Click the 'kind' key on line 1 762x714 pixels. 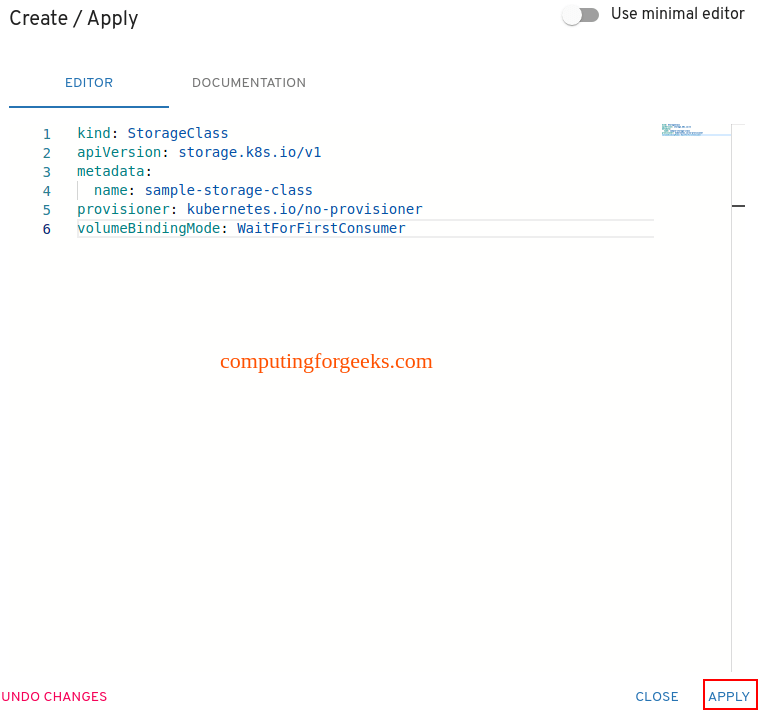[94, 133]
